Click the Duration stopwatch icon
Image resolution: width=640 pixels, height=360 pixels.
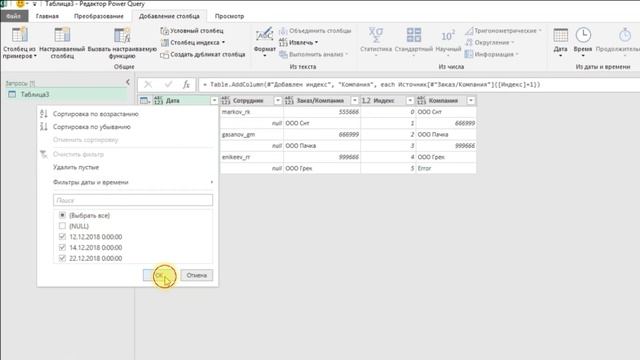click(624, 35)
